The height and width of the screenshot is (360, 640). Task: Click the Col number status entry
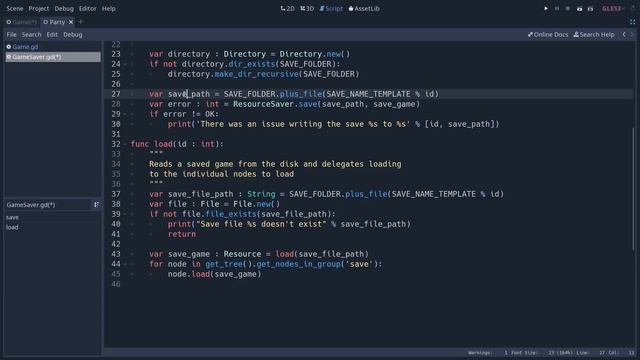621,353
